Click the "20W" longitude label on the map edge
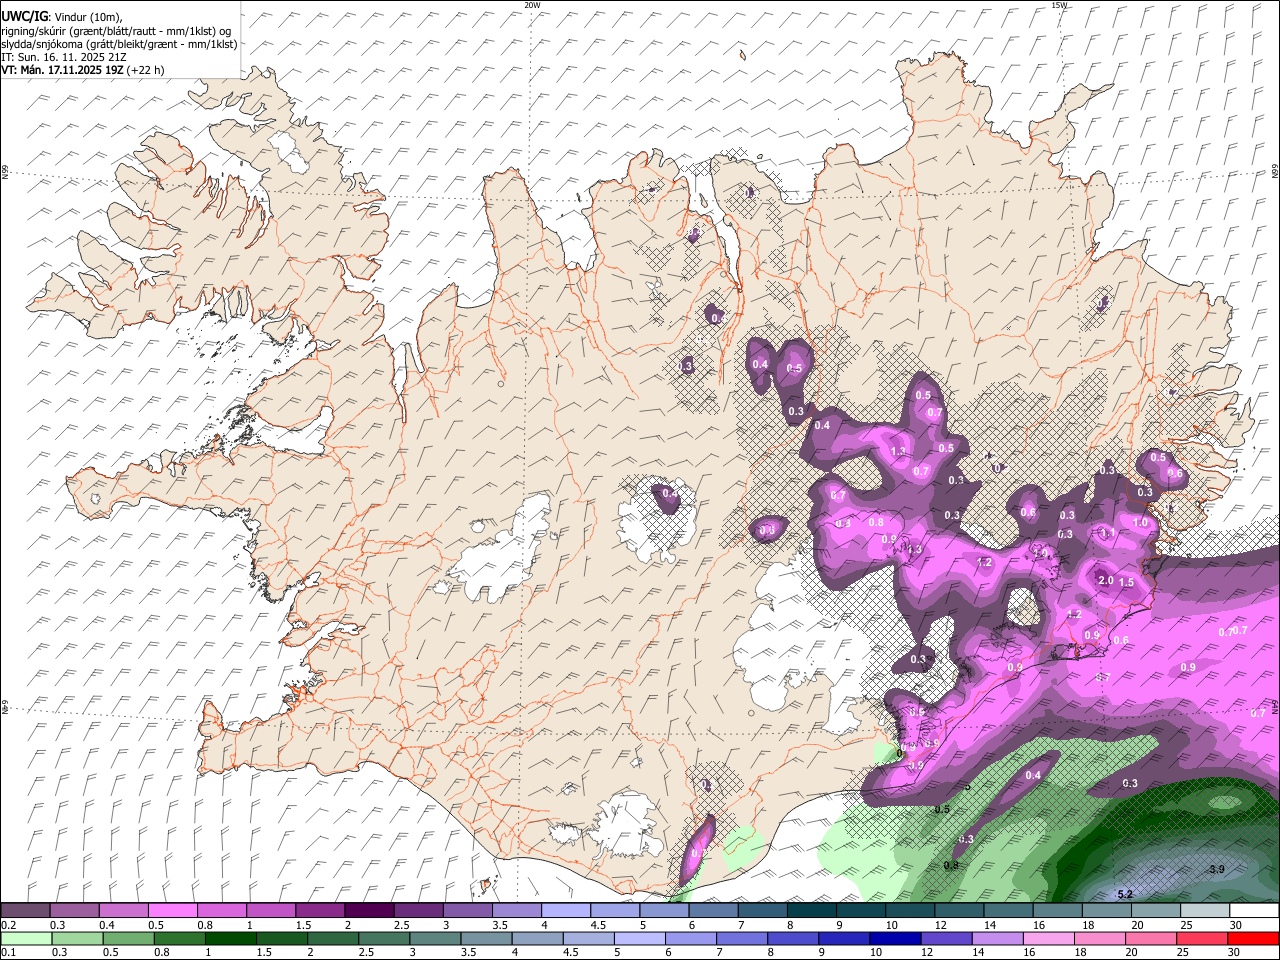The image size is (1280, 960). (x=532, y=5)
